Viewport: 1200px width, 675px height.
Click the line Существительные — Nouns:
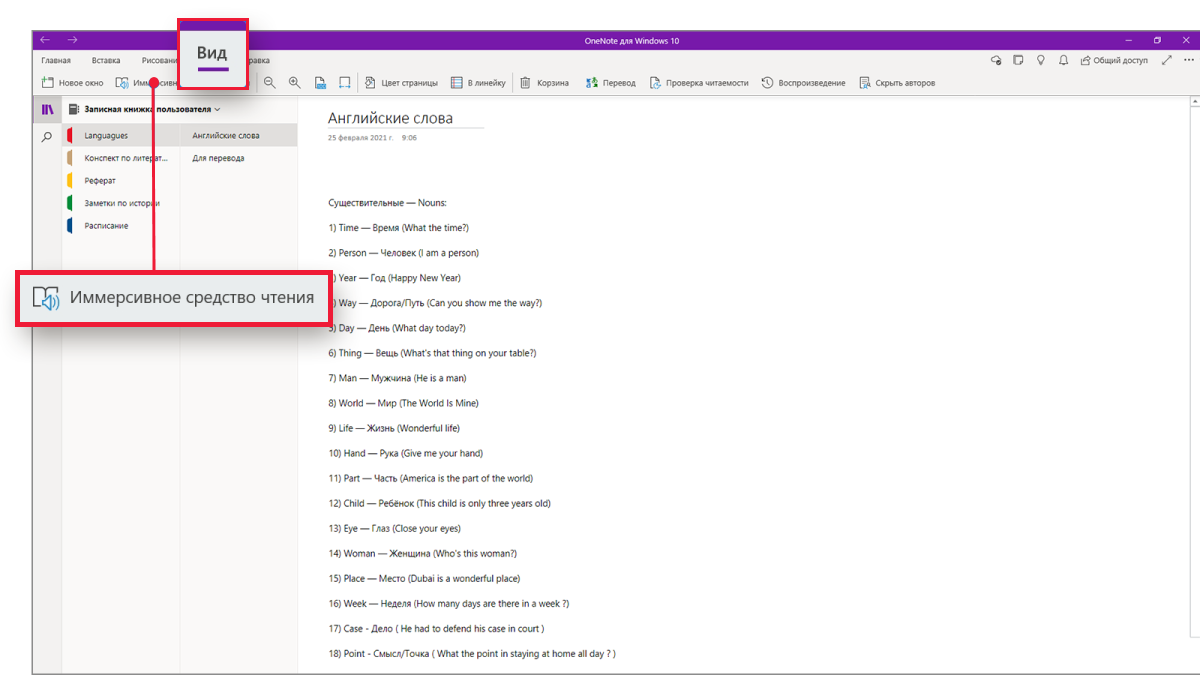[387, 203]
